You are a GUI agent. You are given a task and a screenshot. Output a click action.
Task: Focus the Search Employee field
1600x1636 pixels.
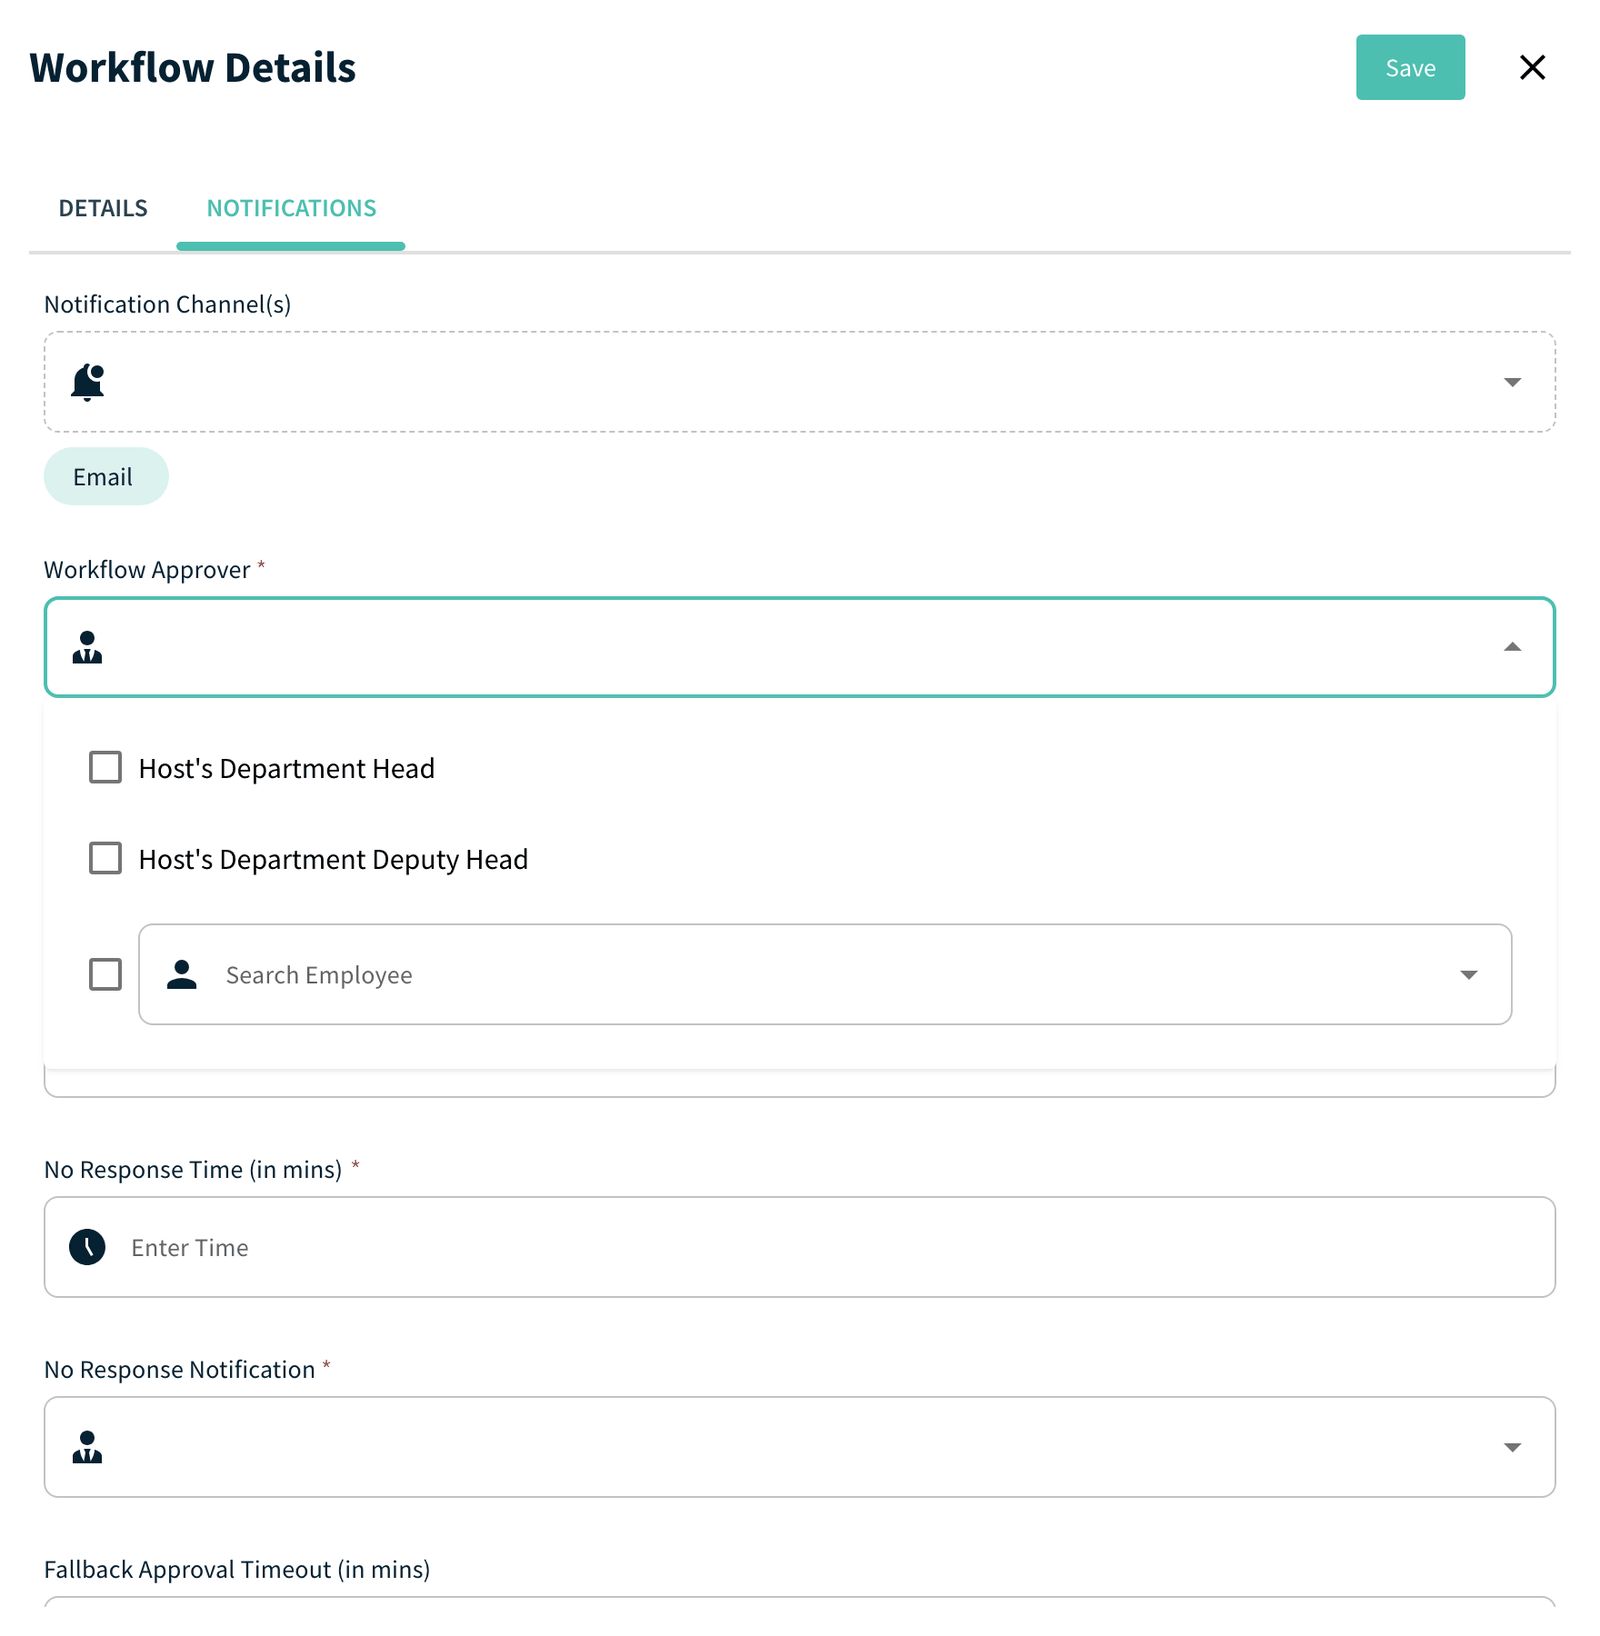click(x=825, y=974)
